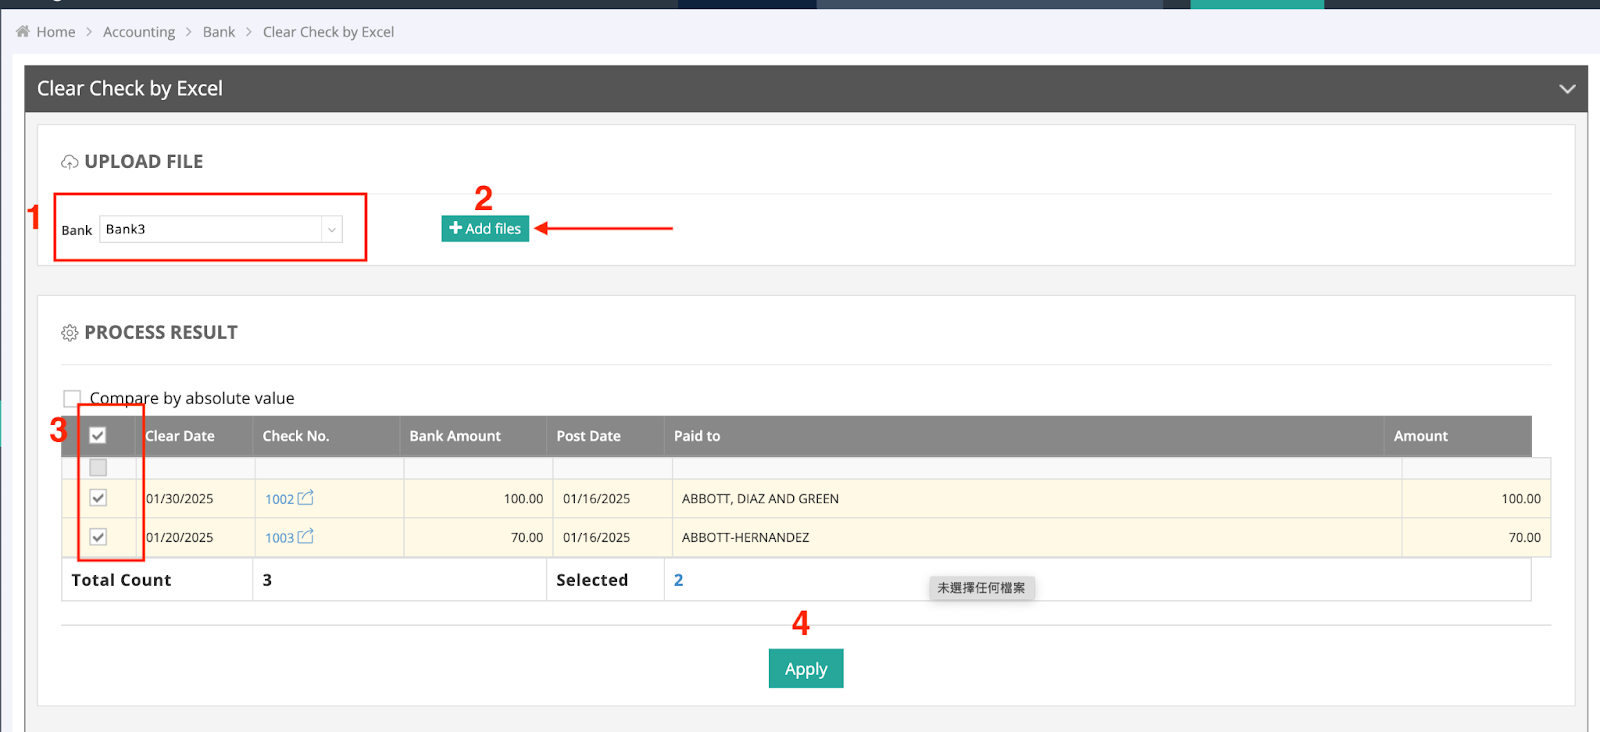Collapse the Clear Check by Excel panel
This screenshot has width=1600, height=732.
click(1566, 89)
